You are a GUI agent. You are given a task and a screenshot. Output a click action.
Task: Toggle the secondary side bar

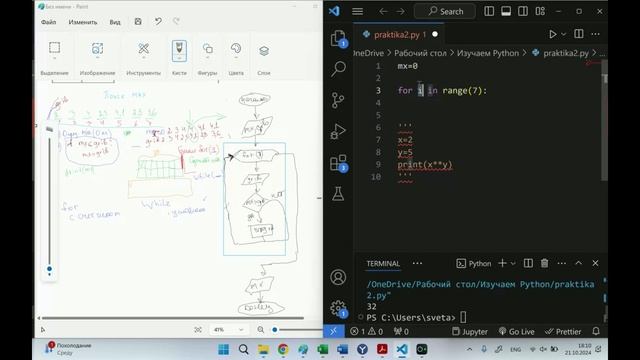coord(523,11)
